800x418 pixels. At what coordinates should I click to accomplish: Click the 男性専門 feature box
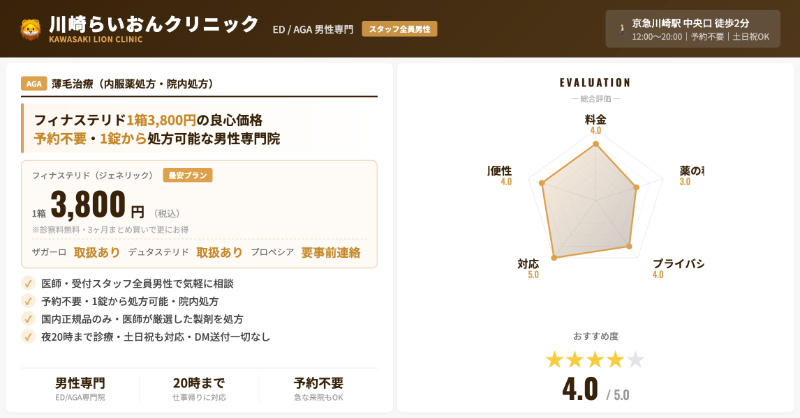[80, 389]
